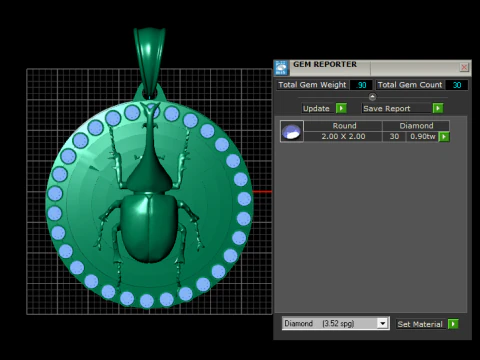The image size is (480, 360).
Task: Click the Total Gem Weight label
Action: coord(312,85)
